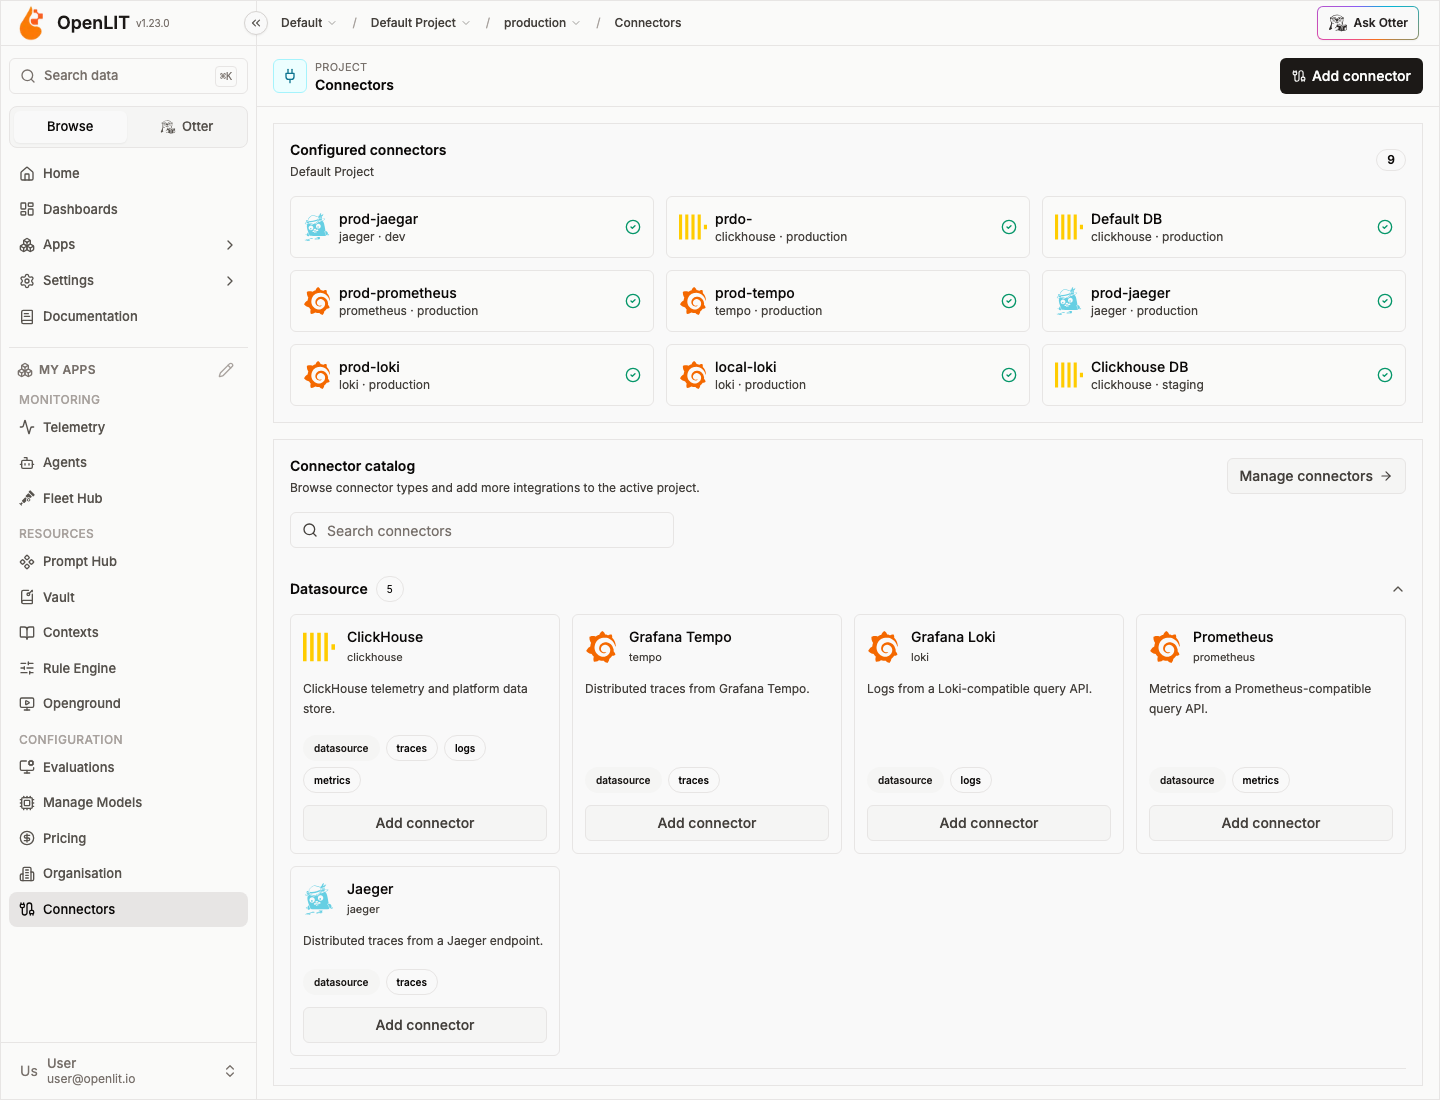The height and width of the screenshot is (1100, 1440).
Task: Click the Telemetry pulse icon in sidebar
Action: (x=27, y=427)
